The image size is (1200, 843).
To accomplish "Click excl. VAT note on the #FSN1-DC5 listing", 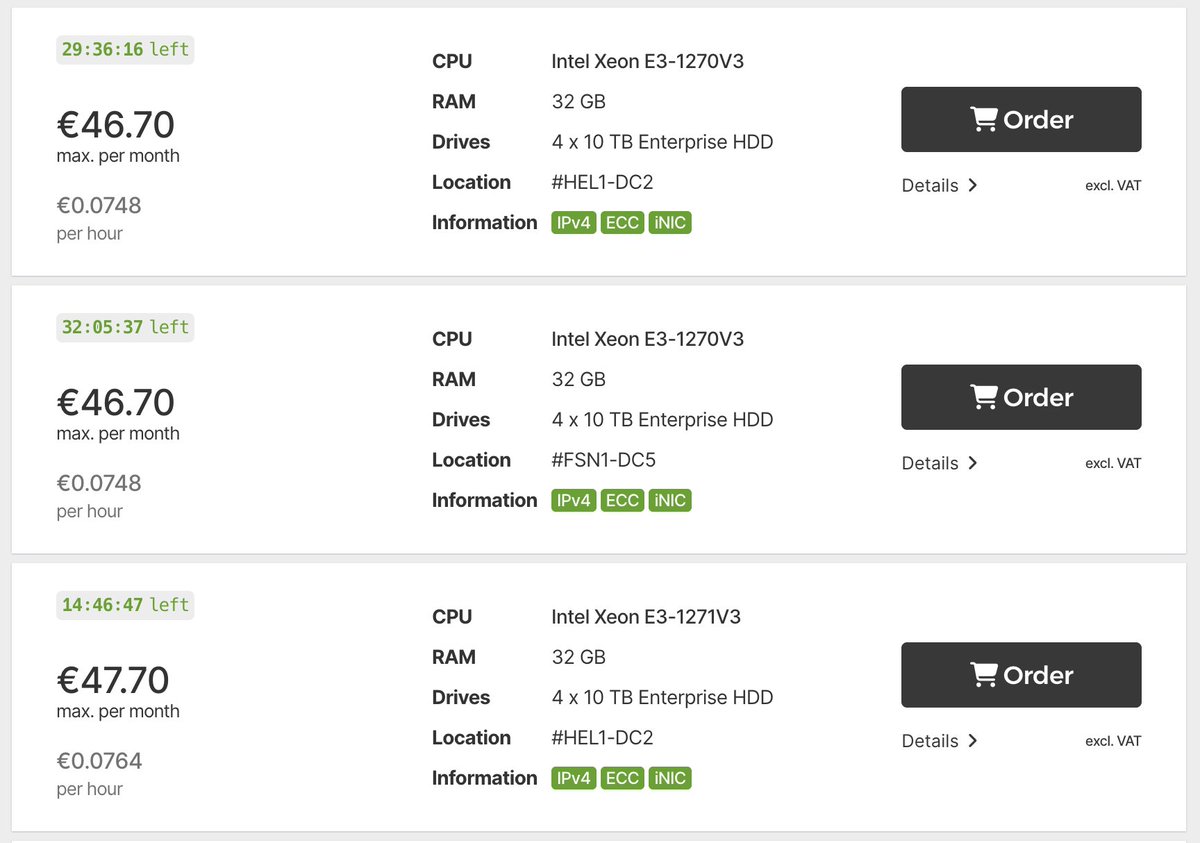I will pyautogui.click(x=1113, y=463).
